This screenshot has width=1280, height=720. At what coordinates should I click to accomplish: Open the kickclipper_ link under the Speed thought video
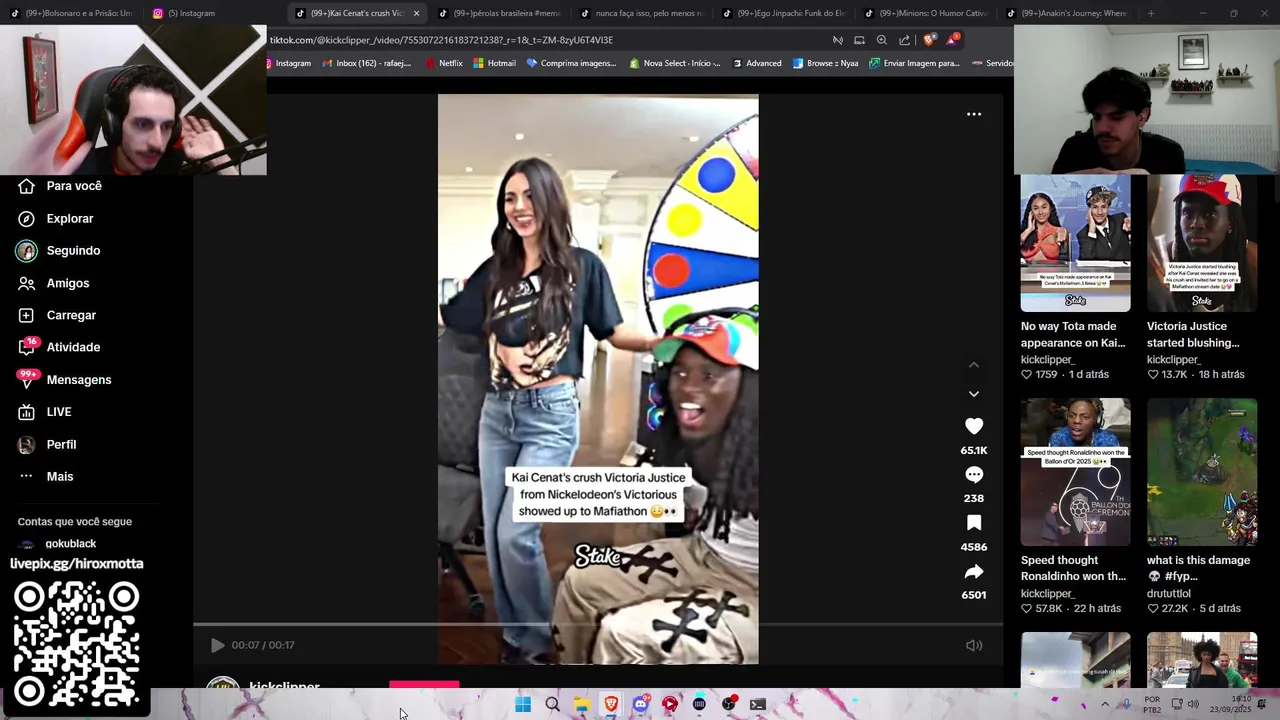(1048, 593)
